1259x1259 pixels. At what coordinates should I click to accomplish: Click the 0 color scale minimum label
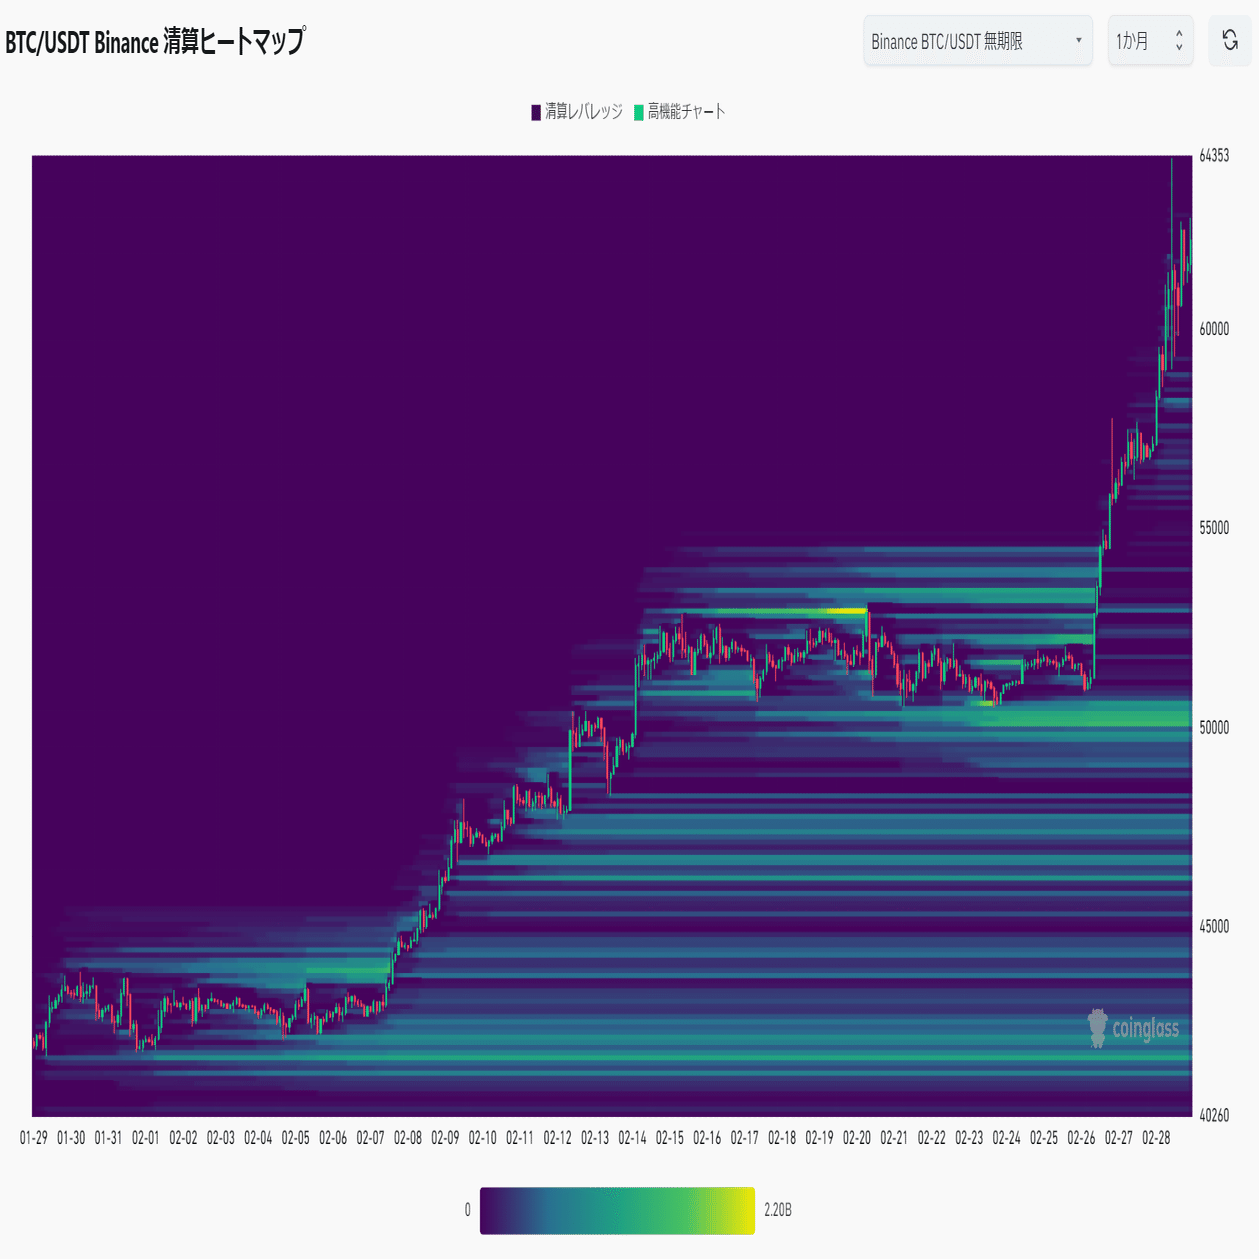(467, 1210)
